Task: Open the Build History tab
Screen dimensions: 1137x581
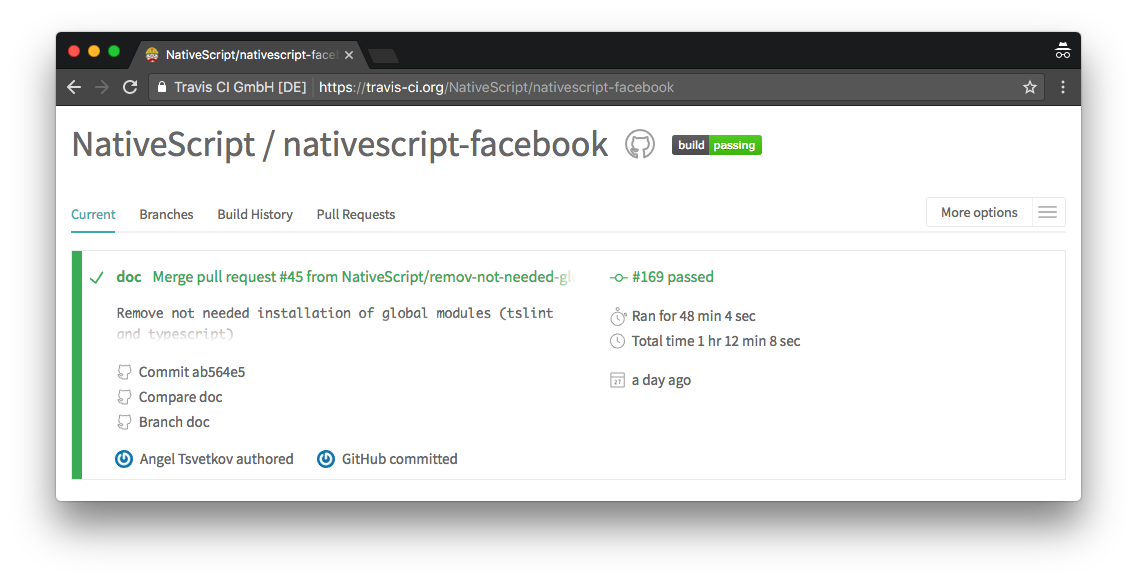Action: coord(255,214)
